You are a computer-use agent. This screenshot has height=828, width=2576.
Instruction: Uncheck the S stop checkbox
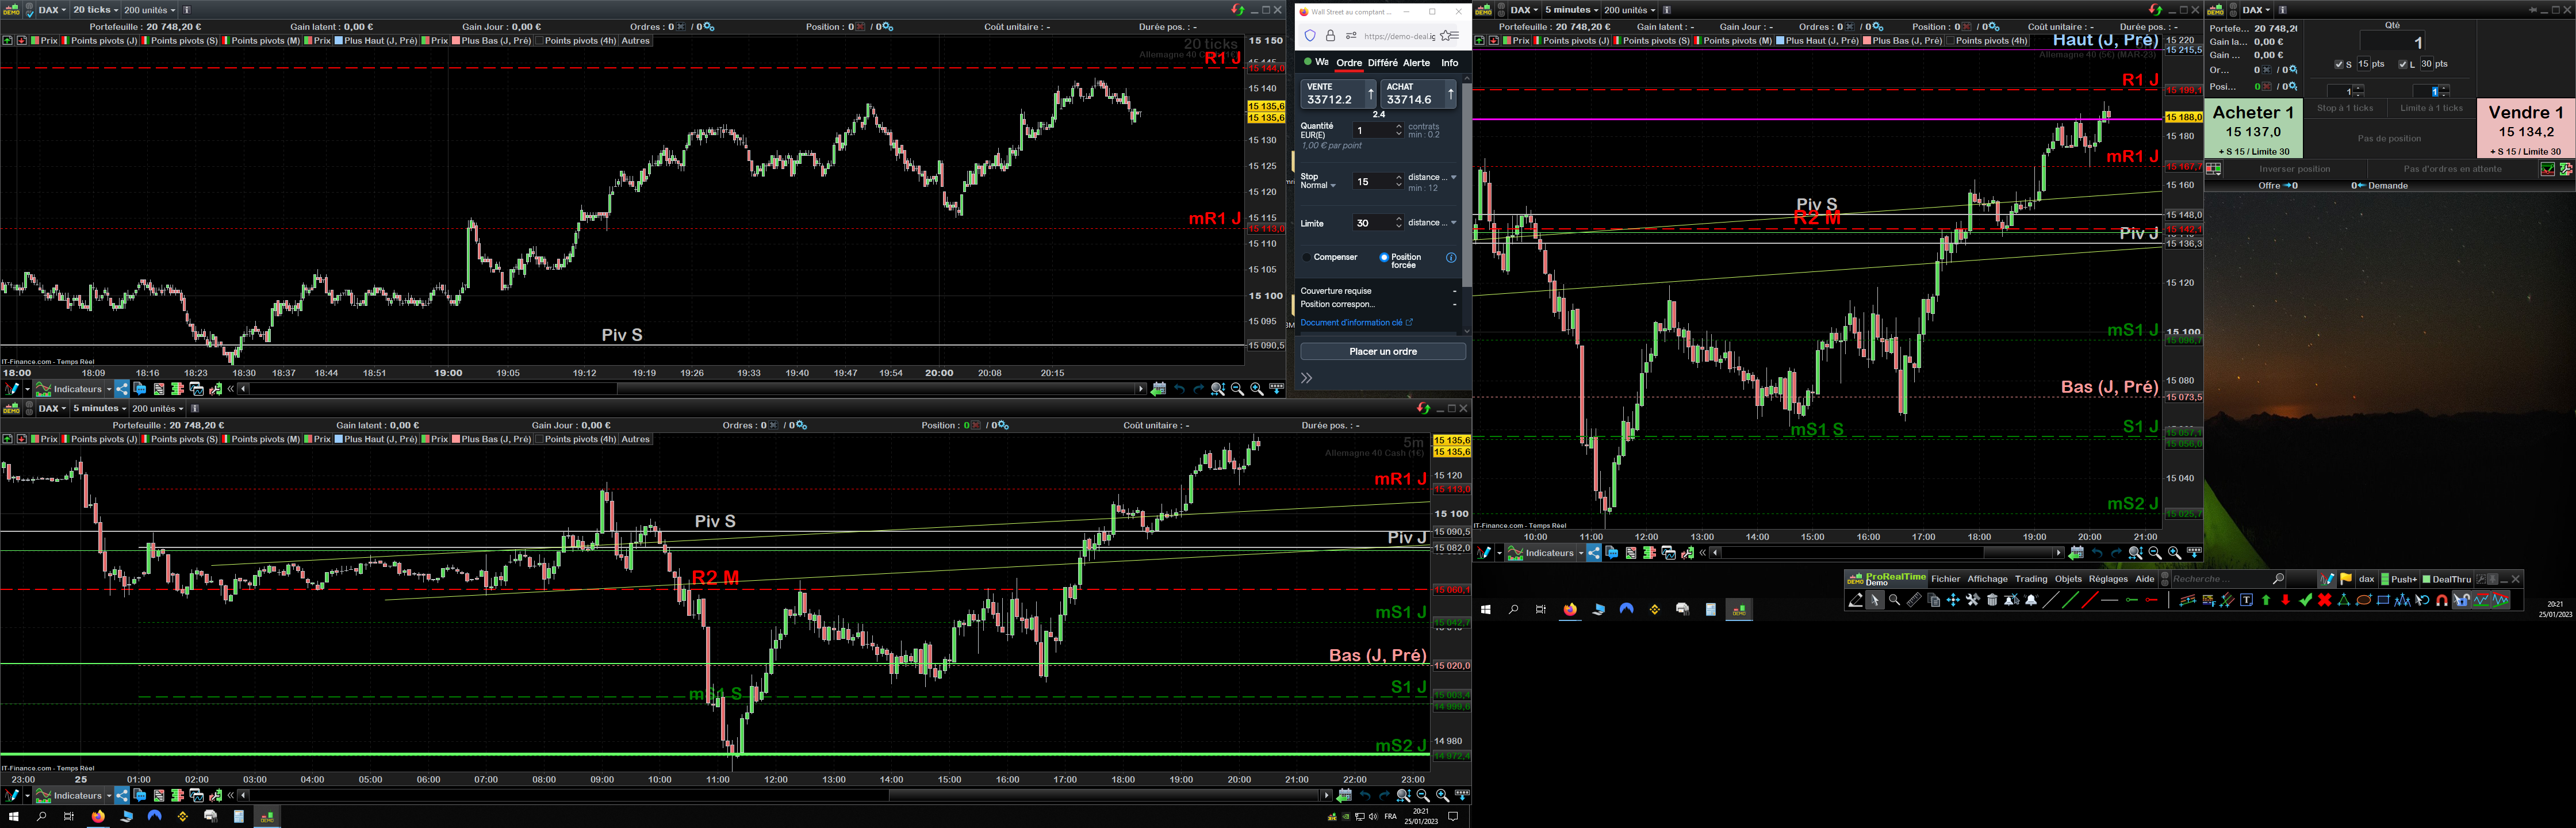2339,64
